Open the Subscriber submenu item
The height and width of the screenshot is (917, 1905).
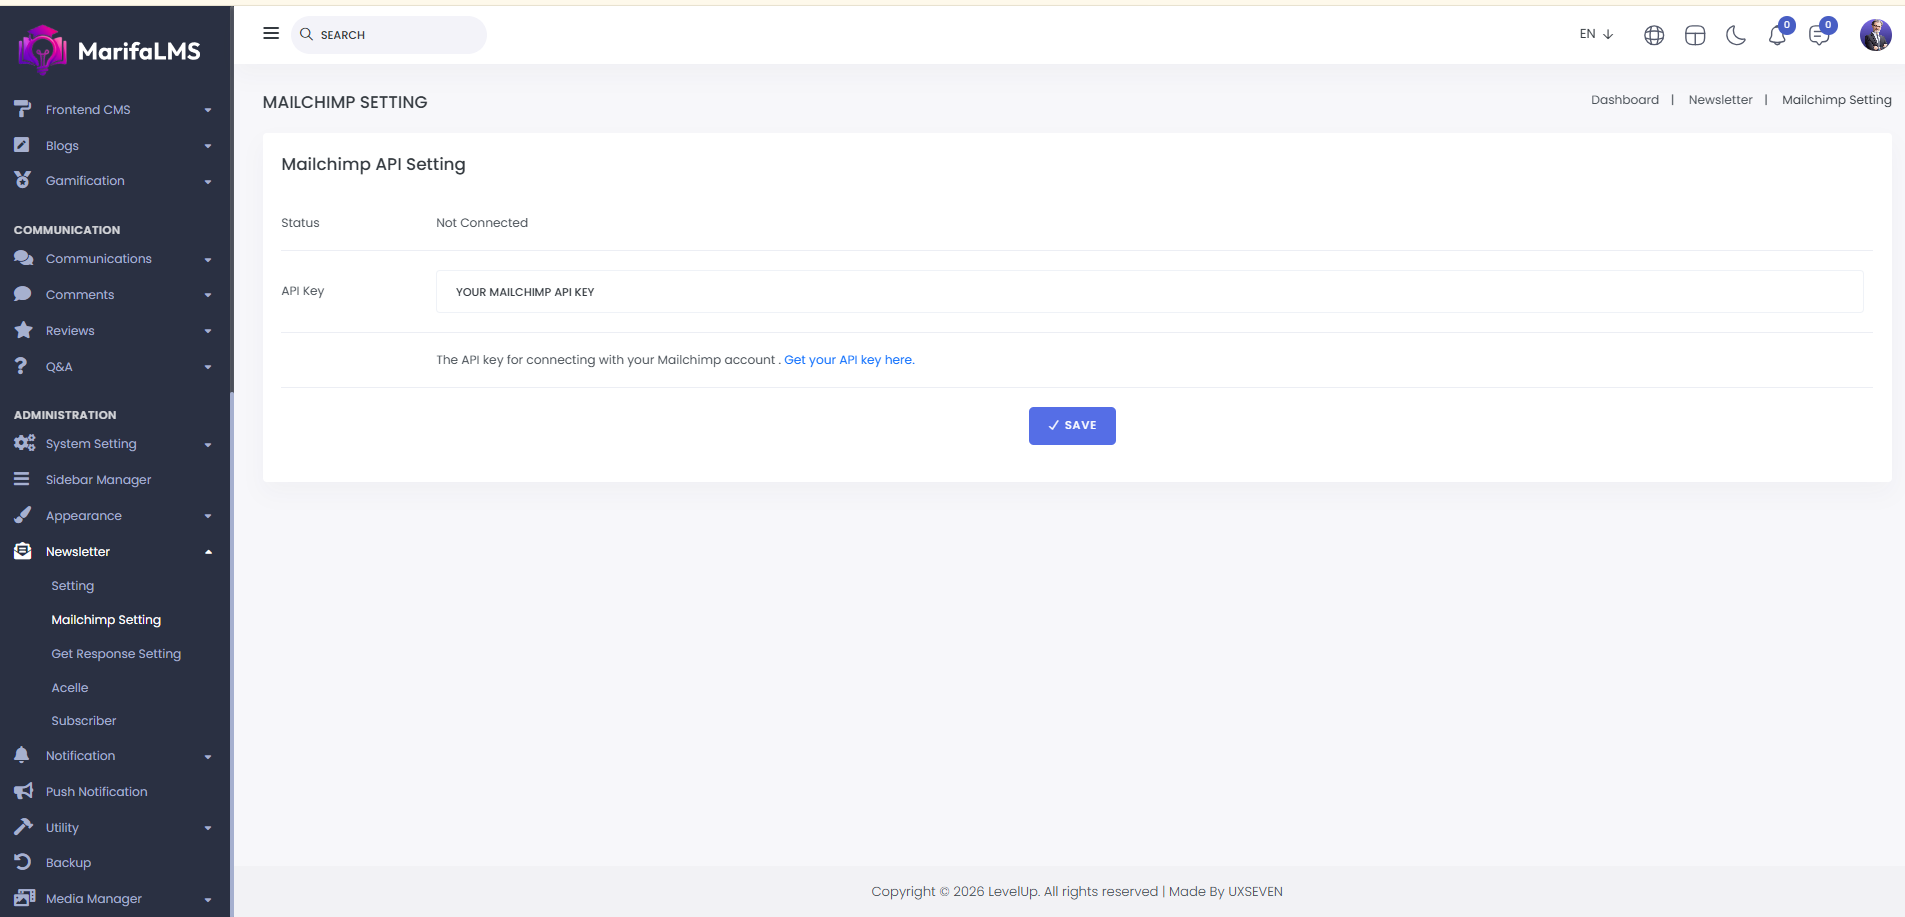84,721
